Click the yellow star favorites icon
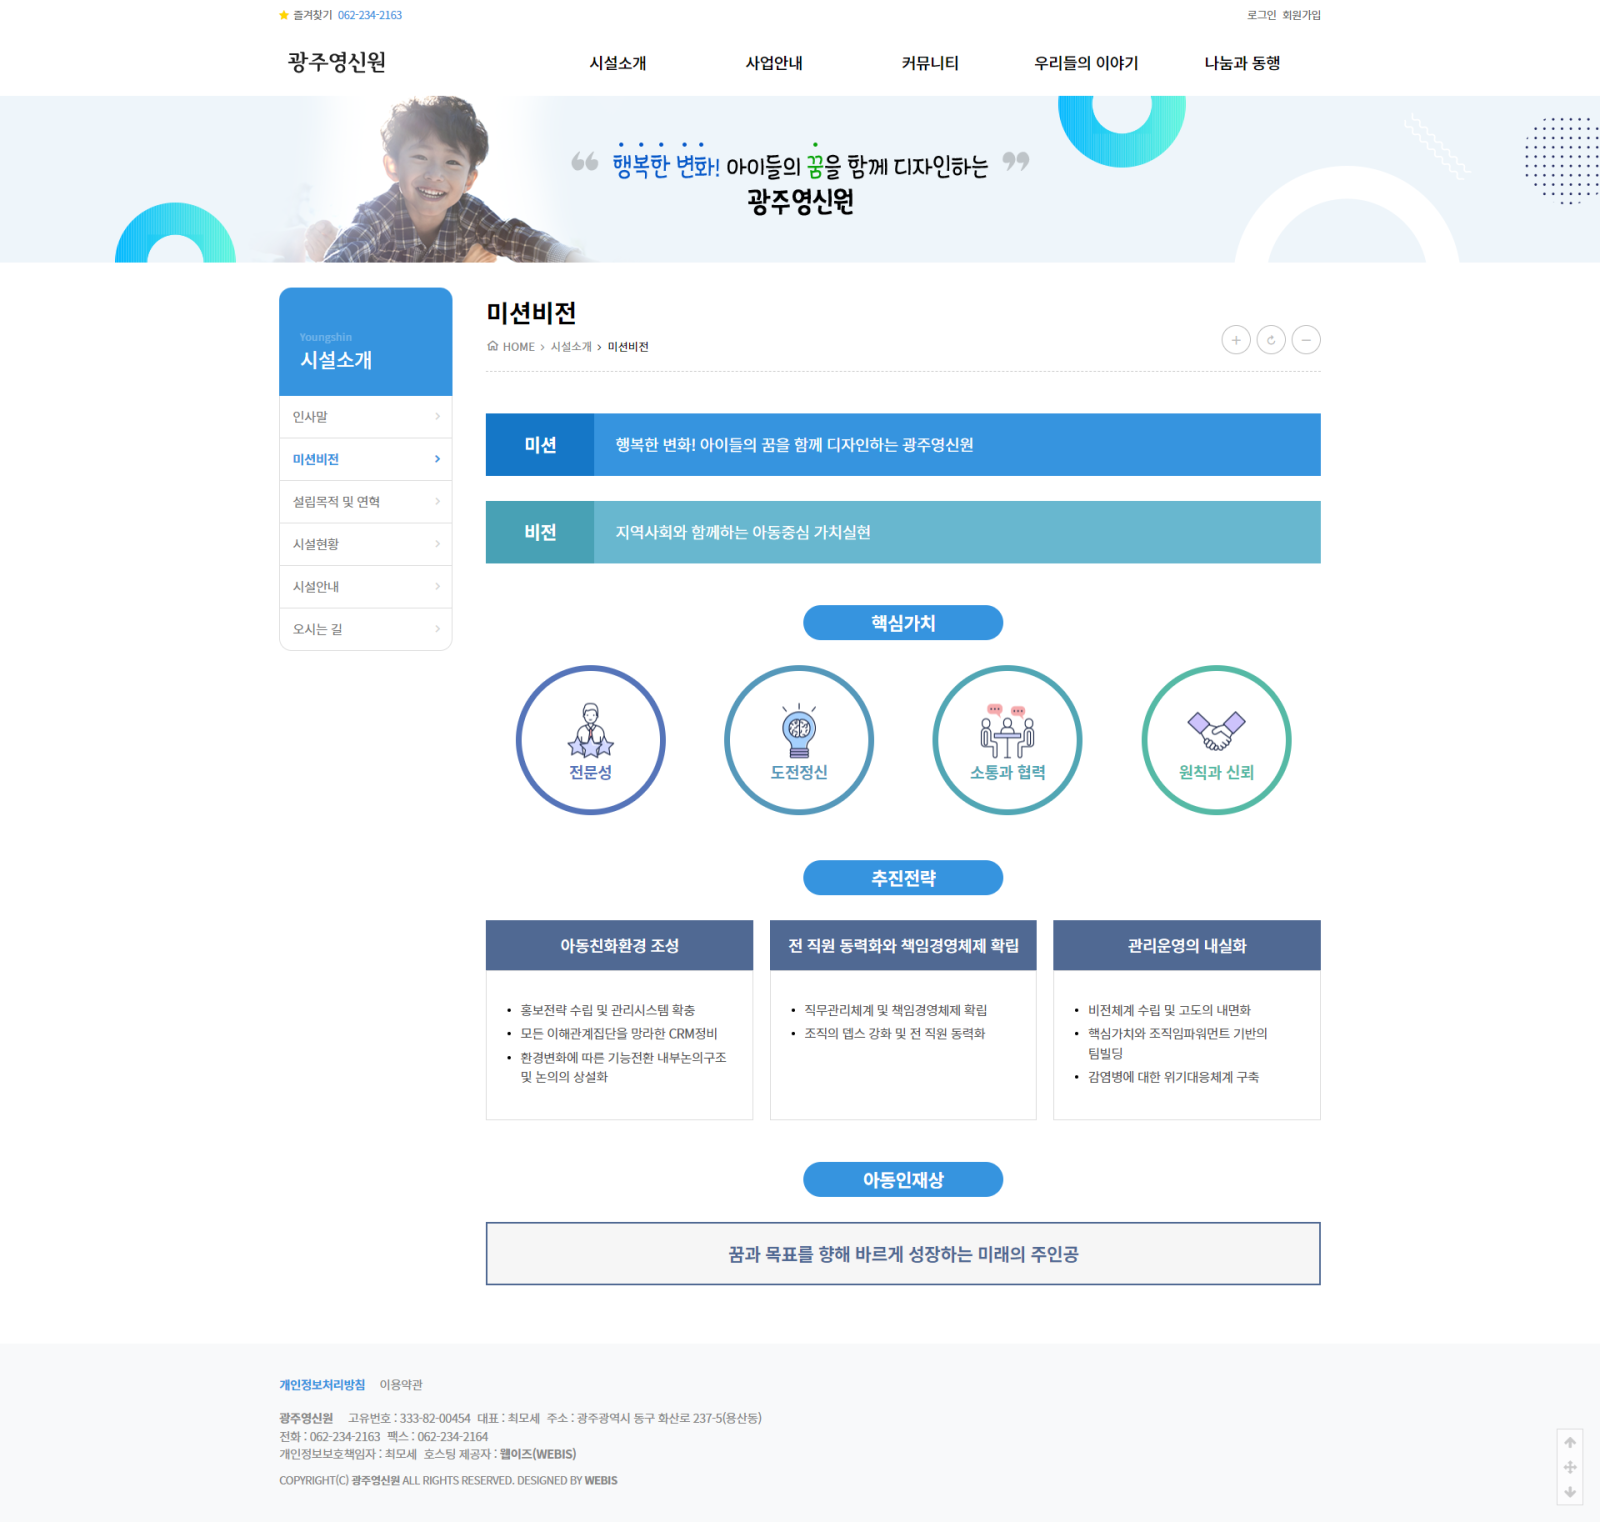This screenshot has height=1522, width=1600. tap(284, 15)
